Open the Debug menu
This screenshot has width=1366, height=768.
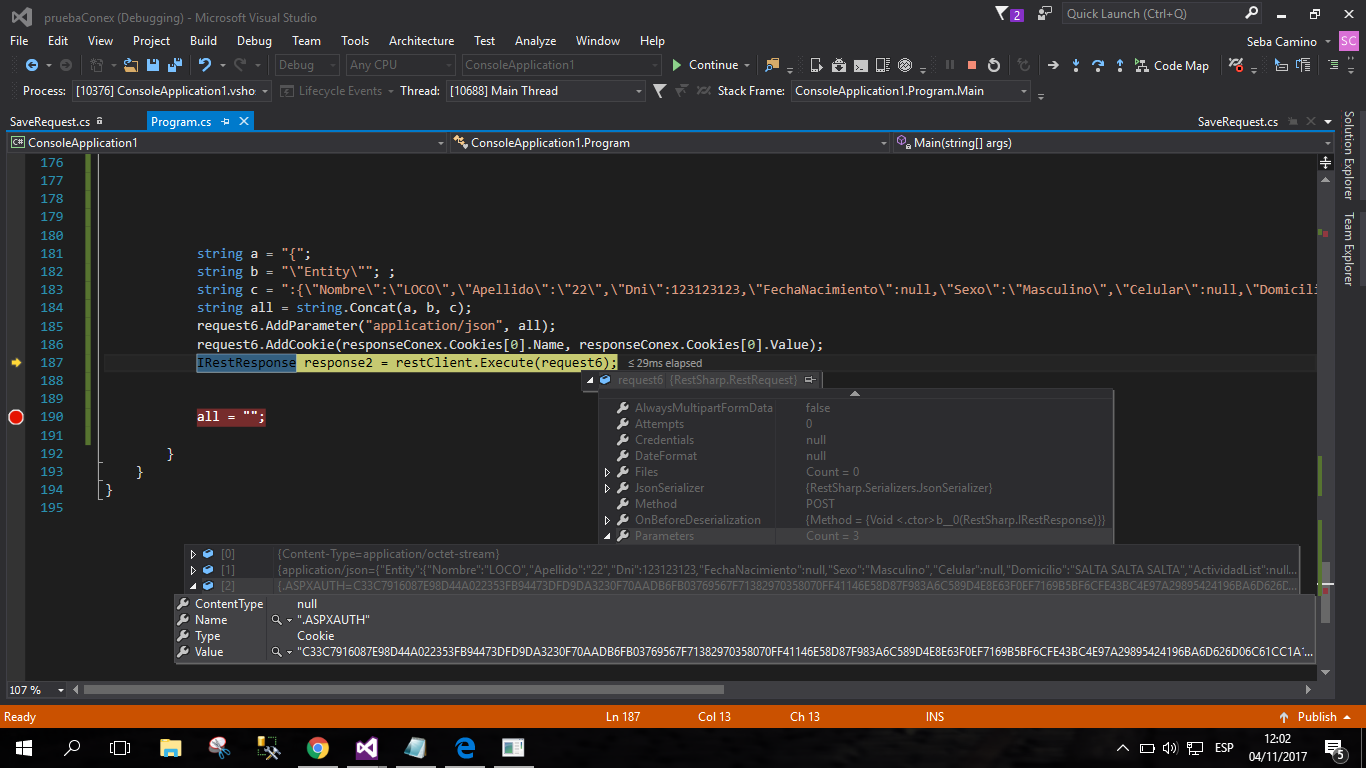pos(254,41)
